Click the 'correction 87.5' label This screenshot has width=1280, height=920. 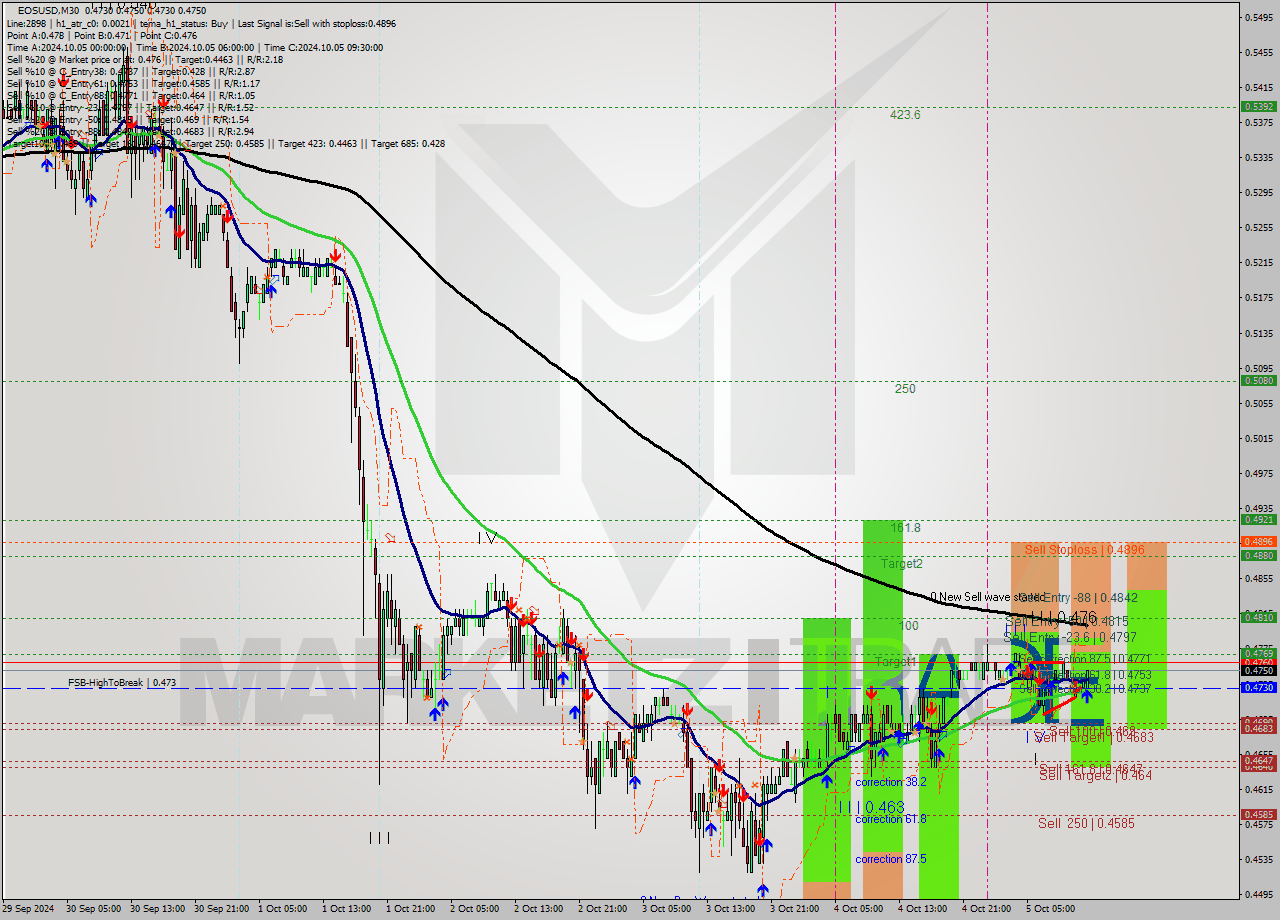click(890, 859)
